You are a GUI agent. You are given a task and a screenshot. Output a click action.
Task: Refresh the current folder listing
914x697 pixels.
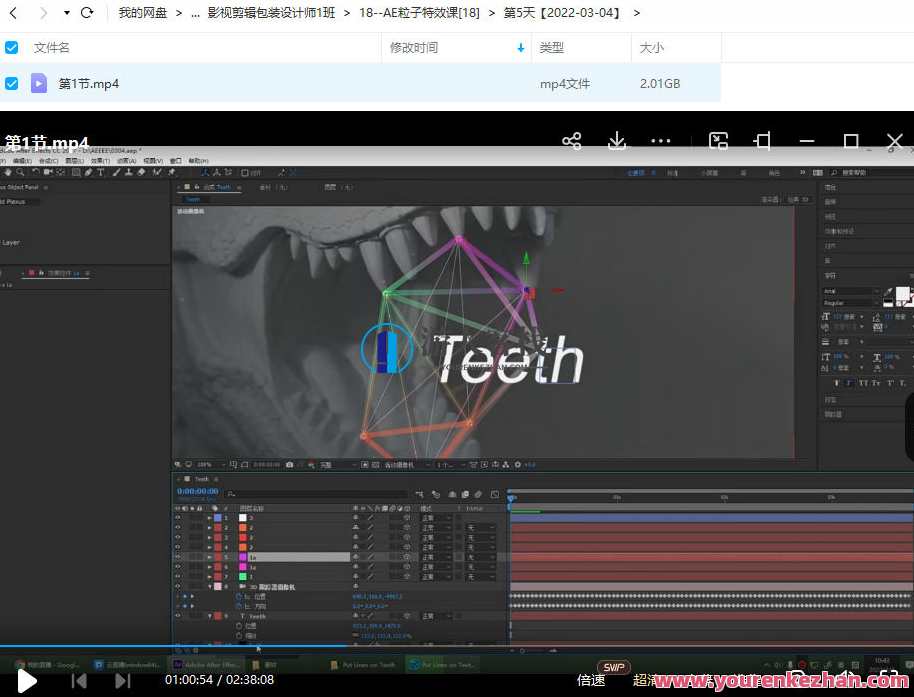pos(87,13)
